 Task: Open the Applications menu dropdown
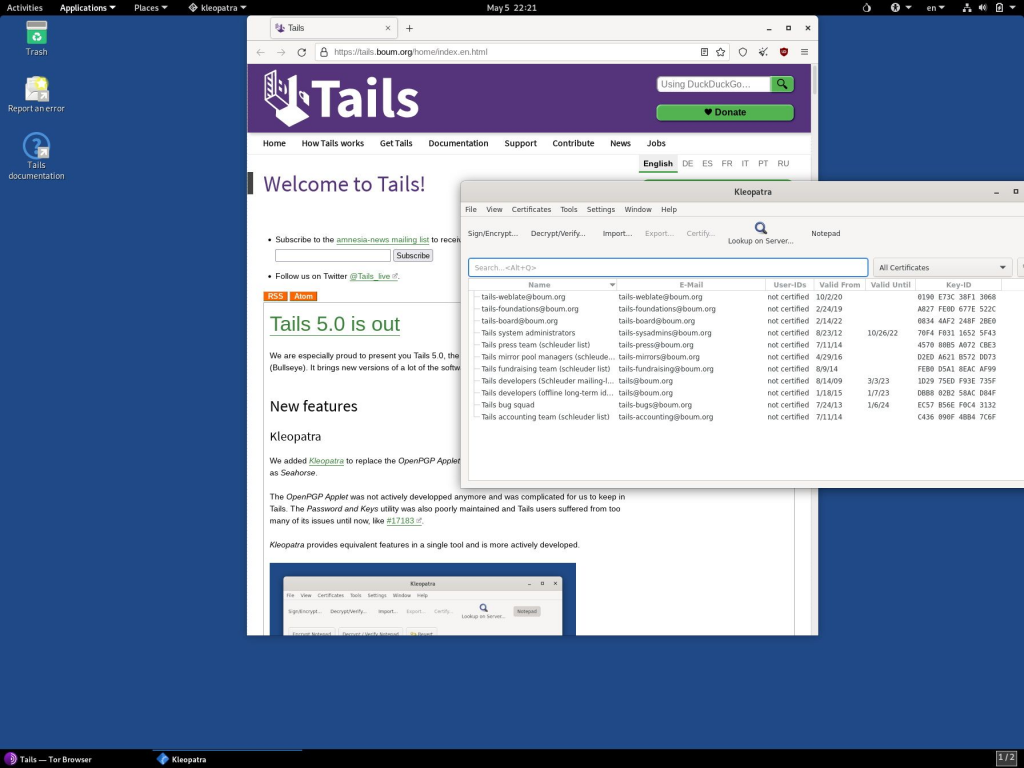pyautogui.click(x=88, y=8)
